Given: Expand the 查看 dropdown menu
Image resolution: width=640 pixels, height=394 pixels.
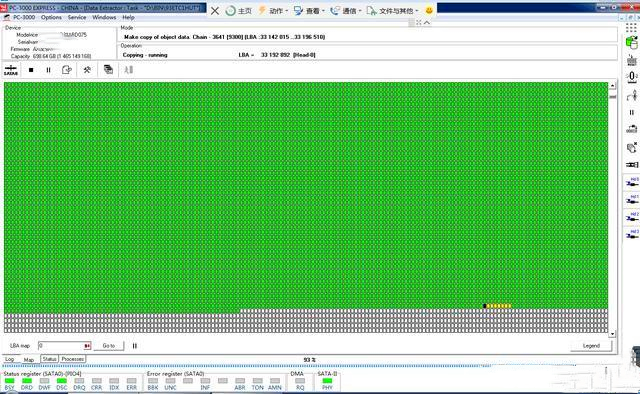Looking at the screenshot, I should coord(309,11).
